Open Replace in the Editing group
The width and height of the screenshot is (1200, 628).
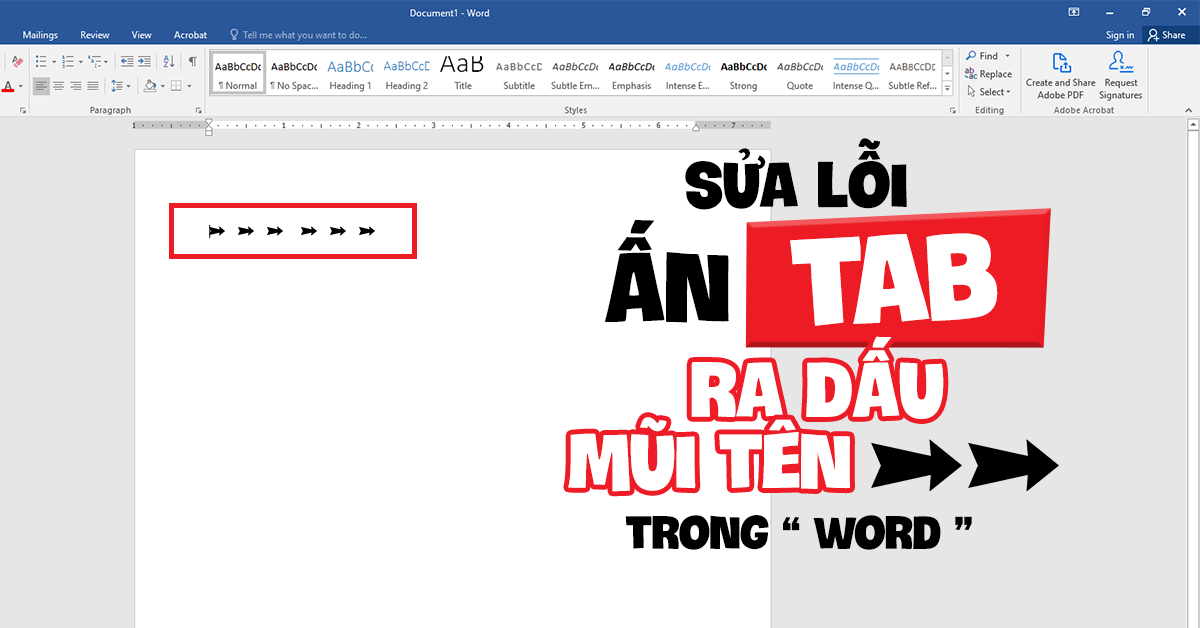pos(988,73)
